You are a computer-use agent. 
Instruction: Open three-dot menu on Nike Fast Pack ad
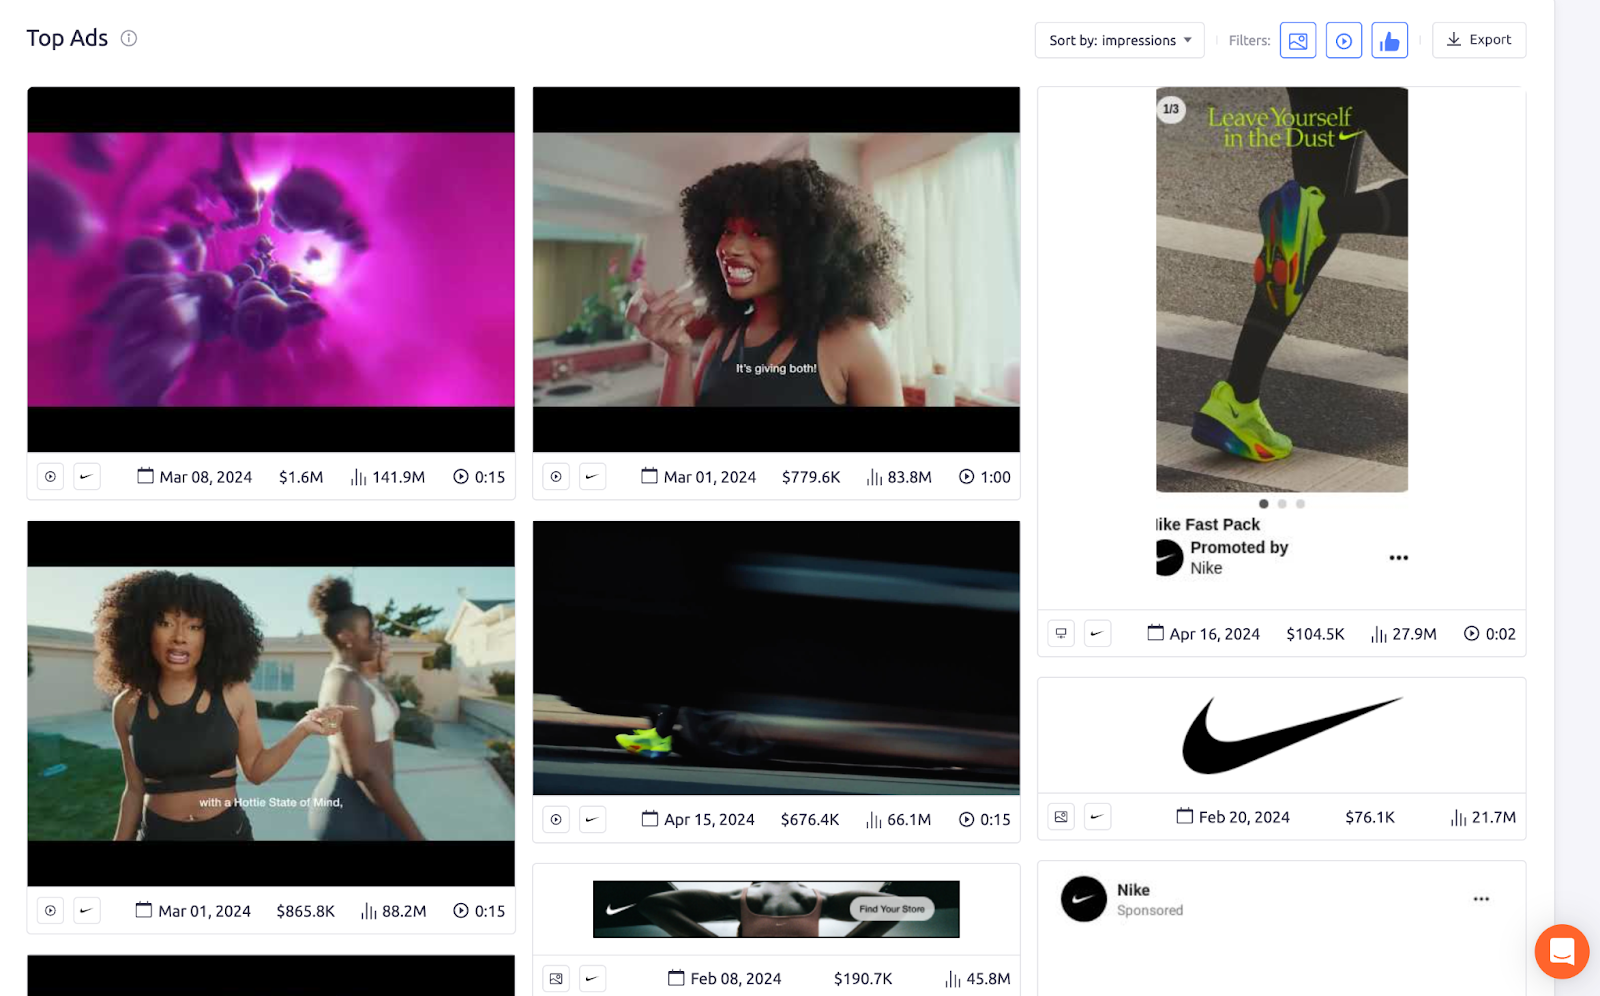pos(1398,558)
